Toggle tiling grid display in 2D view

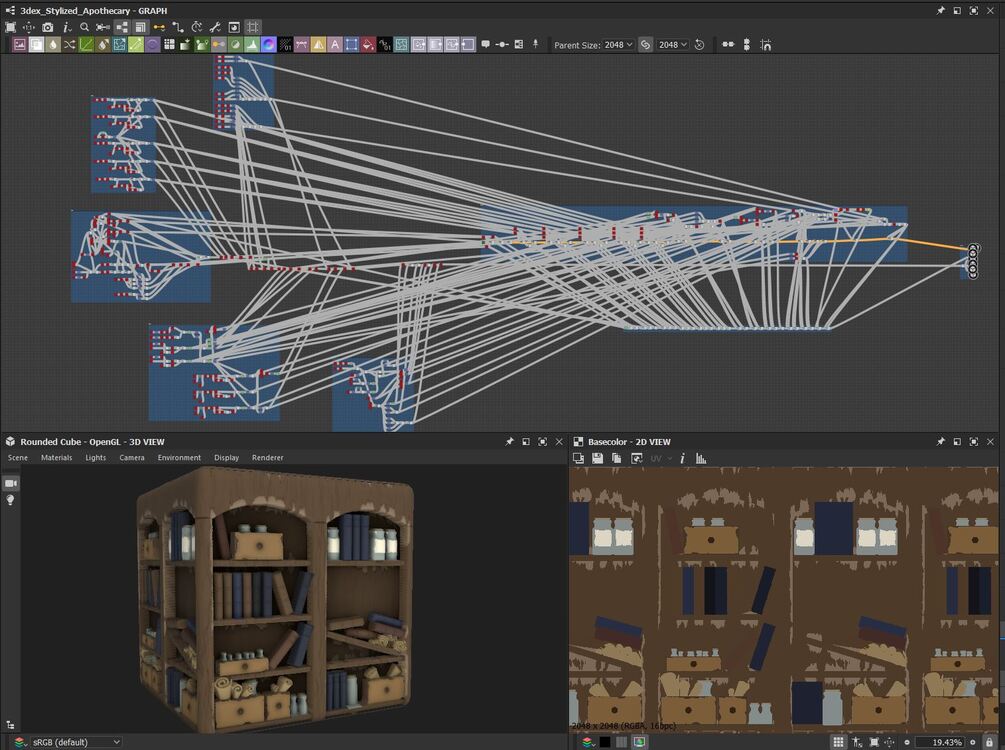[838, 742]
